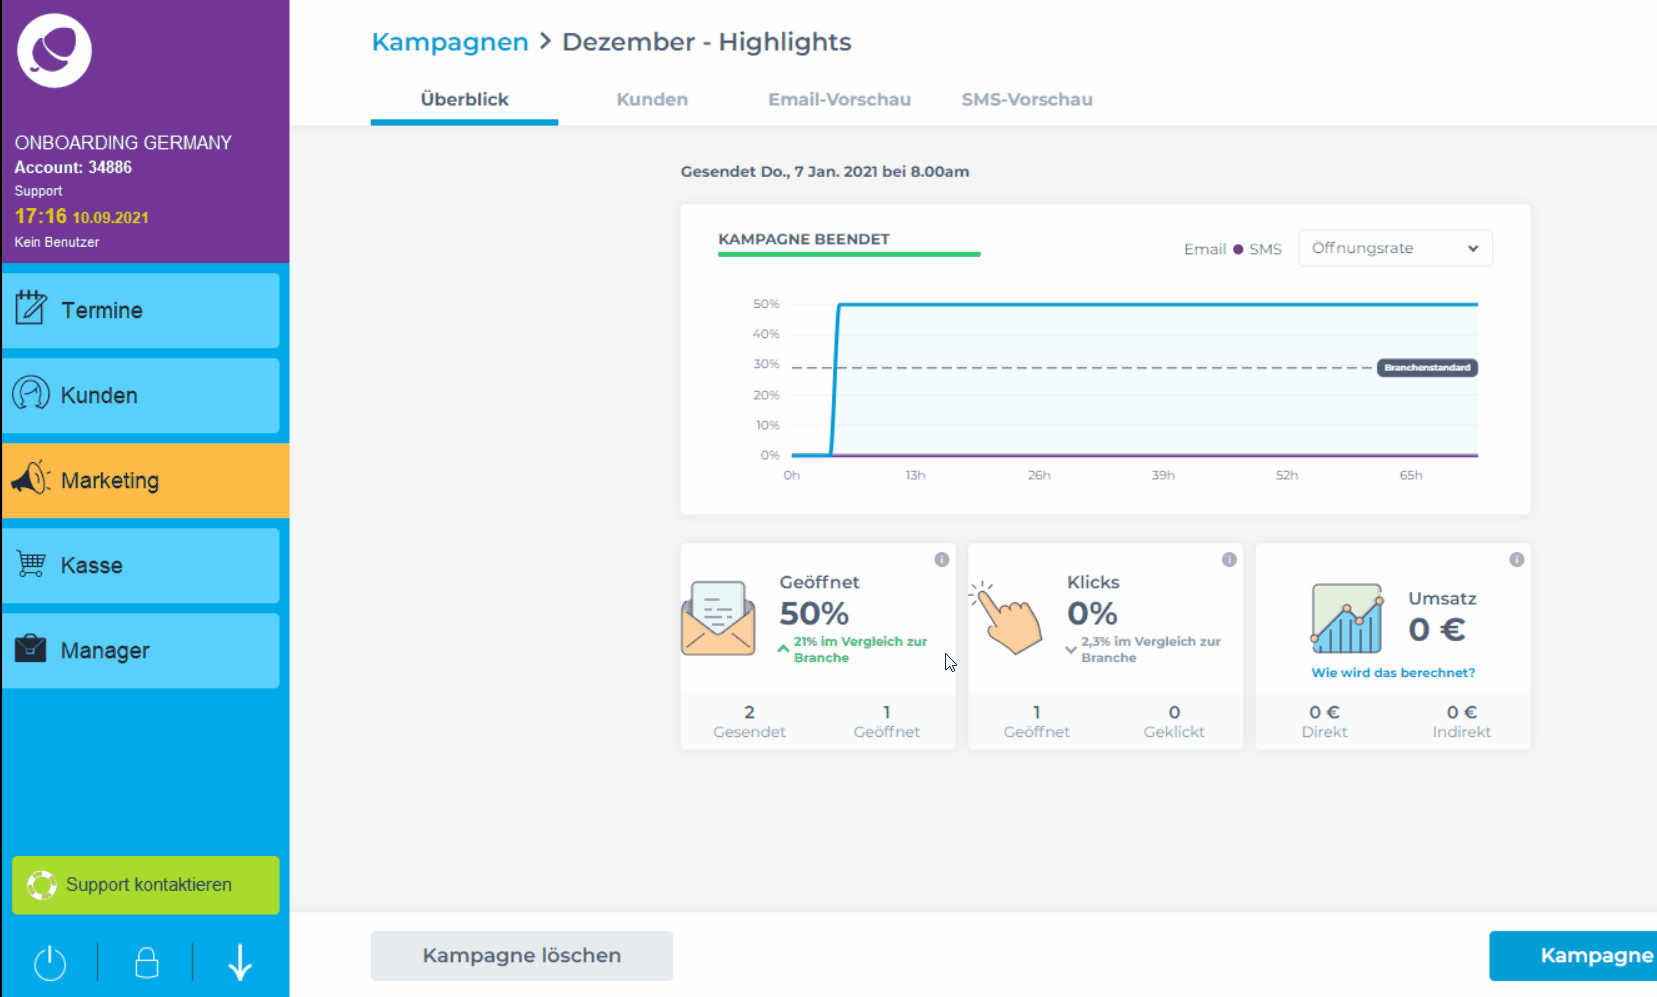
Task: Click the 'KAMPAGNE BEENDET' heading
Action: click(x=804, y=239)
